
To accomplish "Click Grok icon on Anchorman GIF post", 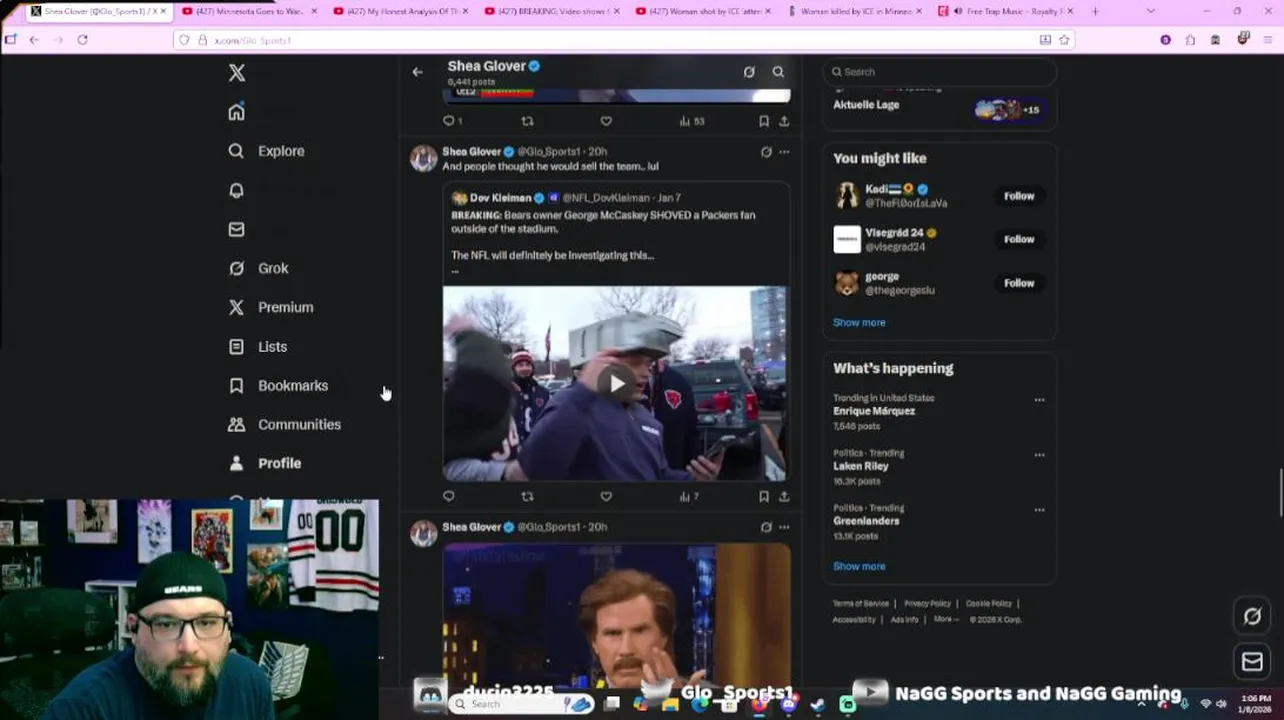I will (x=766, y=527).
